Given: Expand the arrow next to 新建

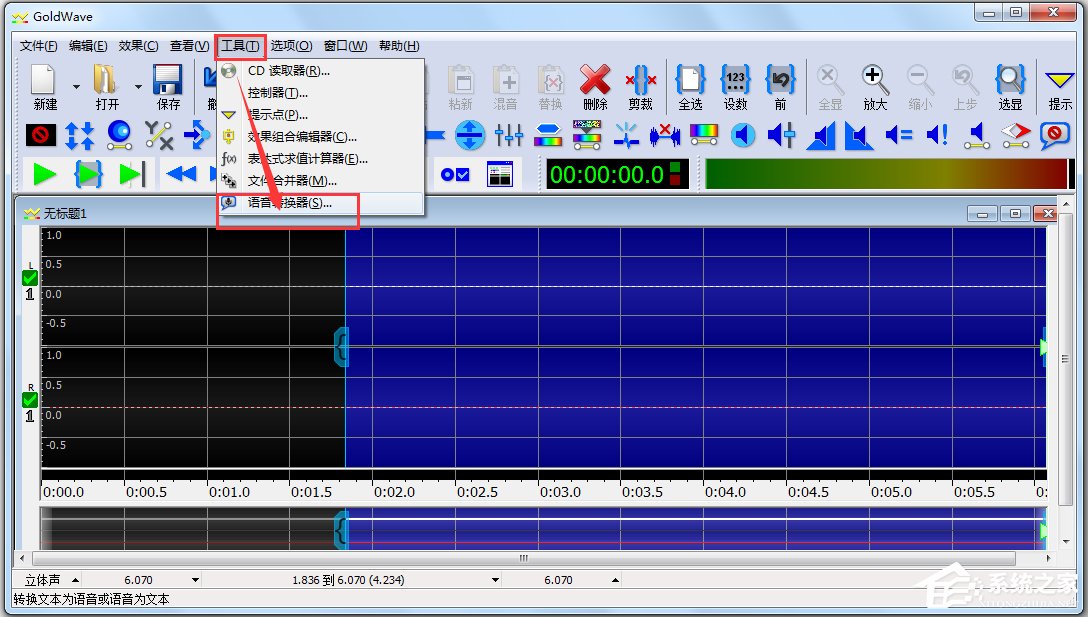Looking at the screenshot, I should coord(76,87).
